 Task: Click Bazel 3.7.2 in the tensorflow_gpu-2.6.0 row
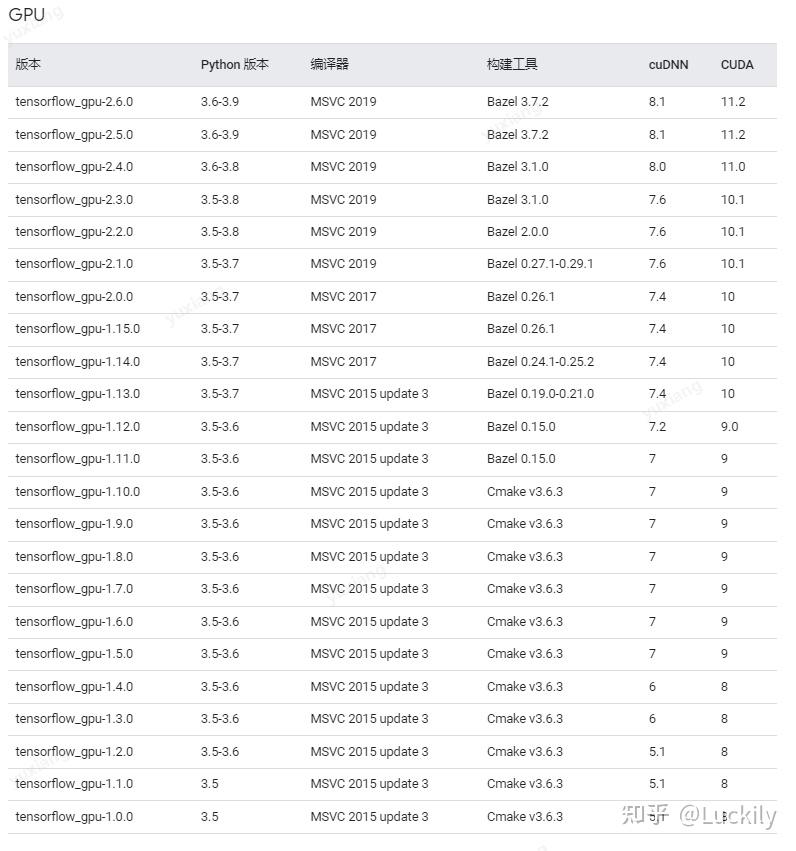point(518,102)
